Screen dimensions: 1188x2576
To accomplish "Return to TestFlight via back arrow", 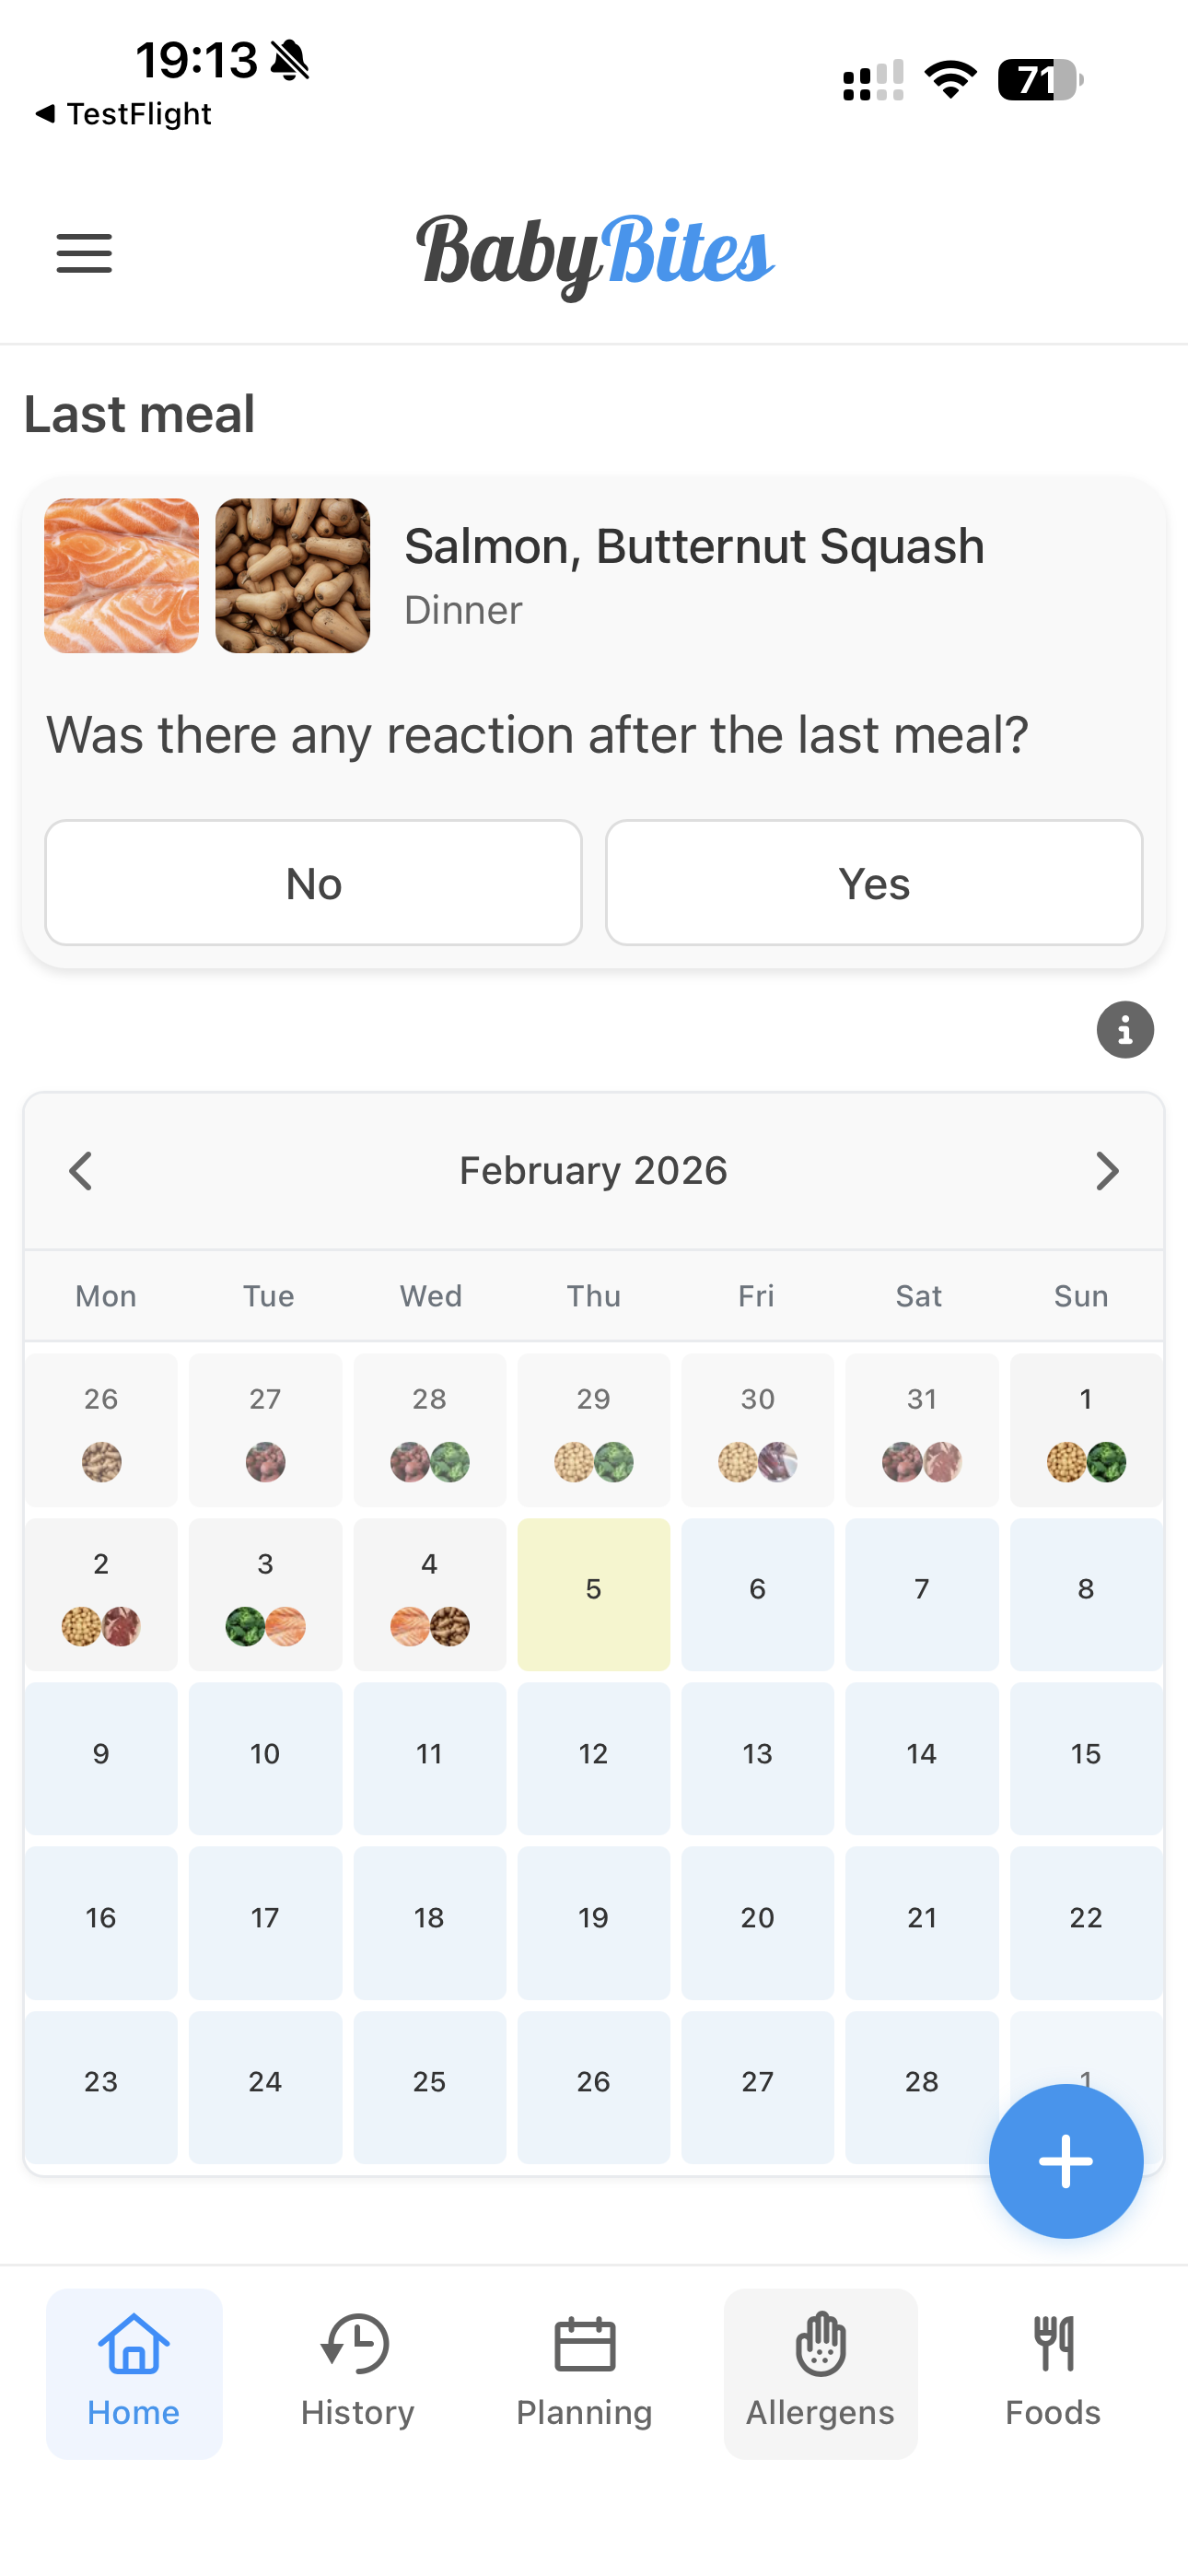I will (122, 114).
